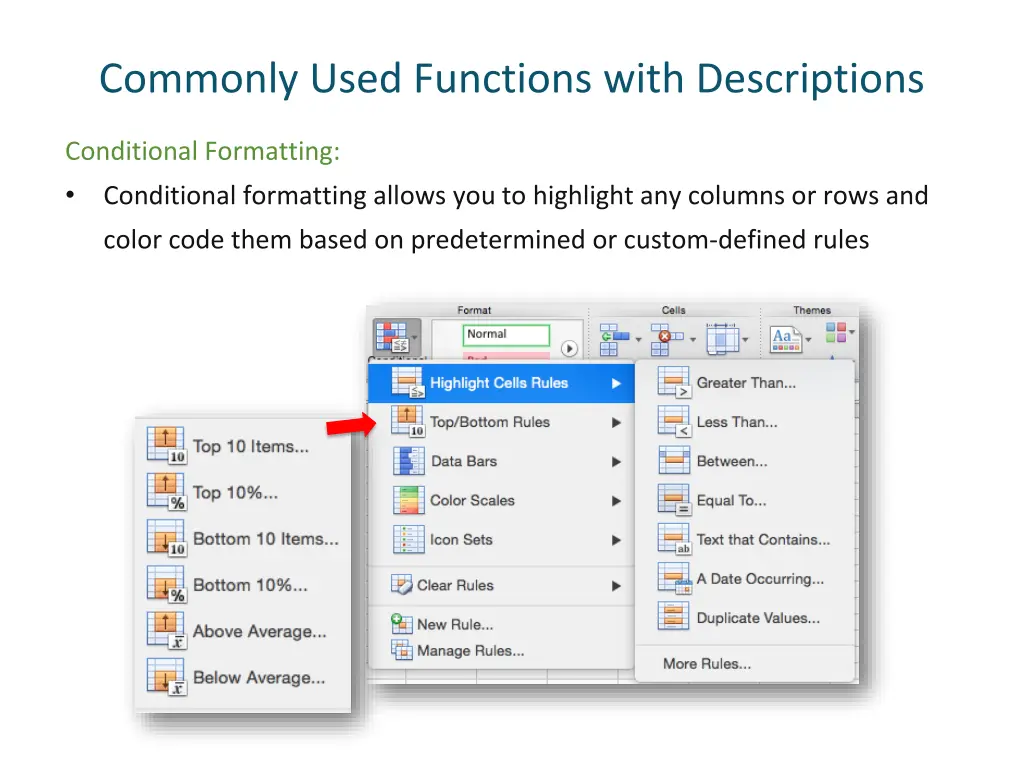Select Text that Contains... rule
The width and height of the screenshot is (1024, 768).
[x=745, y=539]
